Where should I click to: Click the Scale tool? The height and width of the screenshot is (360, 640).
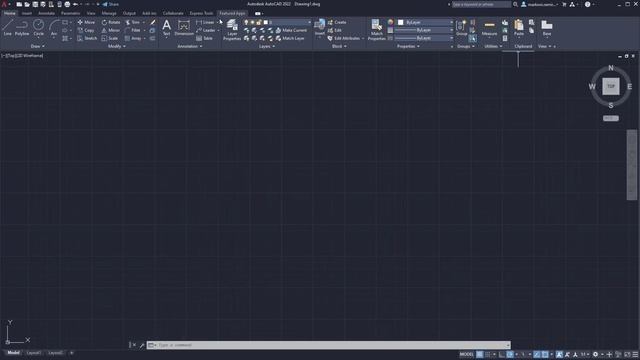[x=110, y=38]
